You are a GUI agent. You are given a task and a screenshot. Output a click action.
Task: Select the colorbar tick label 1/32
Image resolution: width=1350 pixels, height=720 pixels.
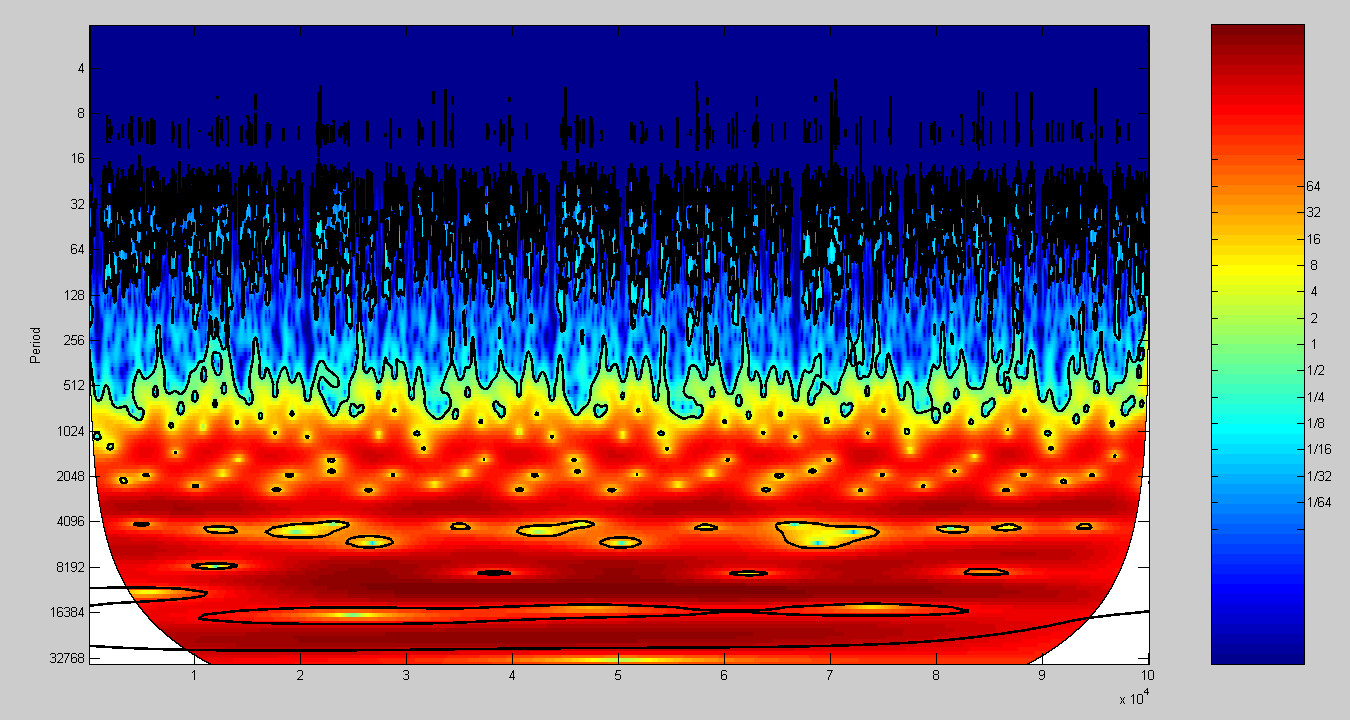(x=1319, y=476)
